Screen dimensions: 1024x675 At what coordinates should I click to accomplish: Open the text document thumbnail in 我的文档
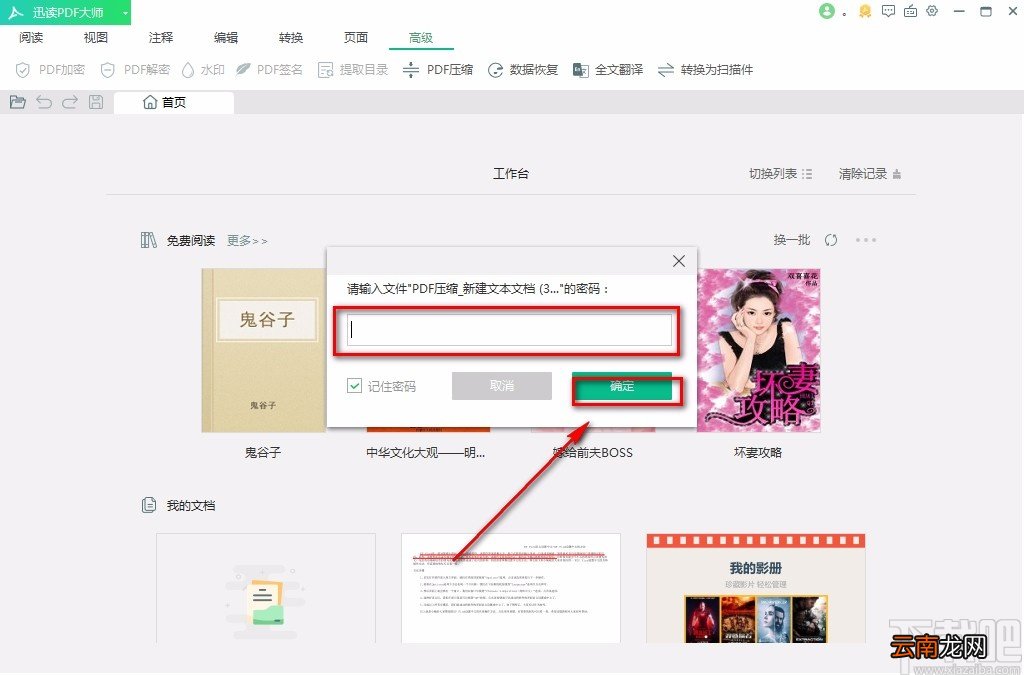click(x=511, y=588)
